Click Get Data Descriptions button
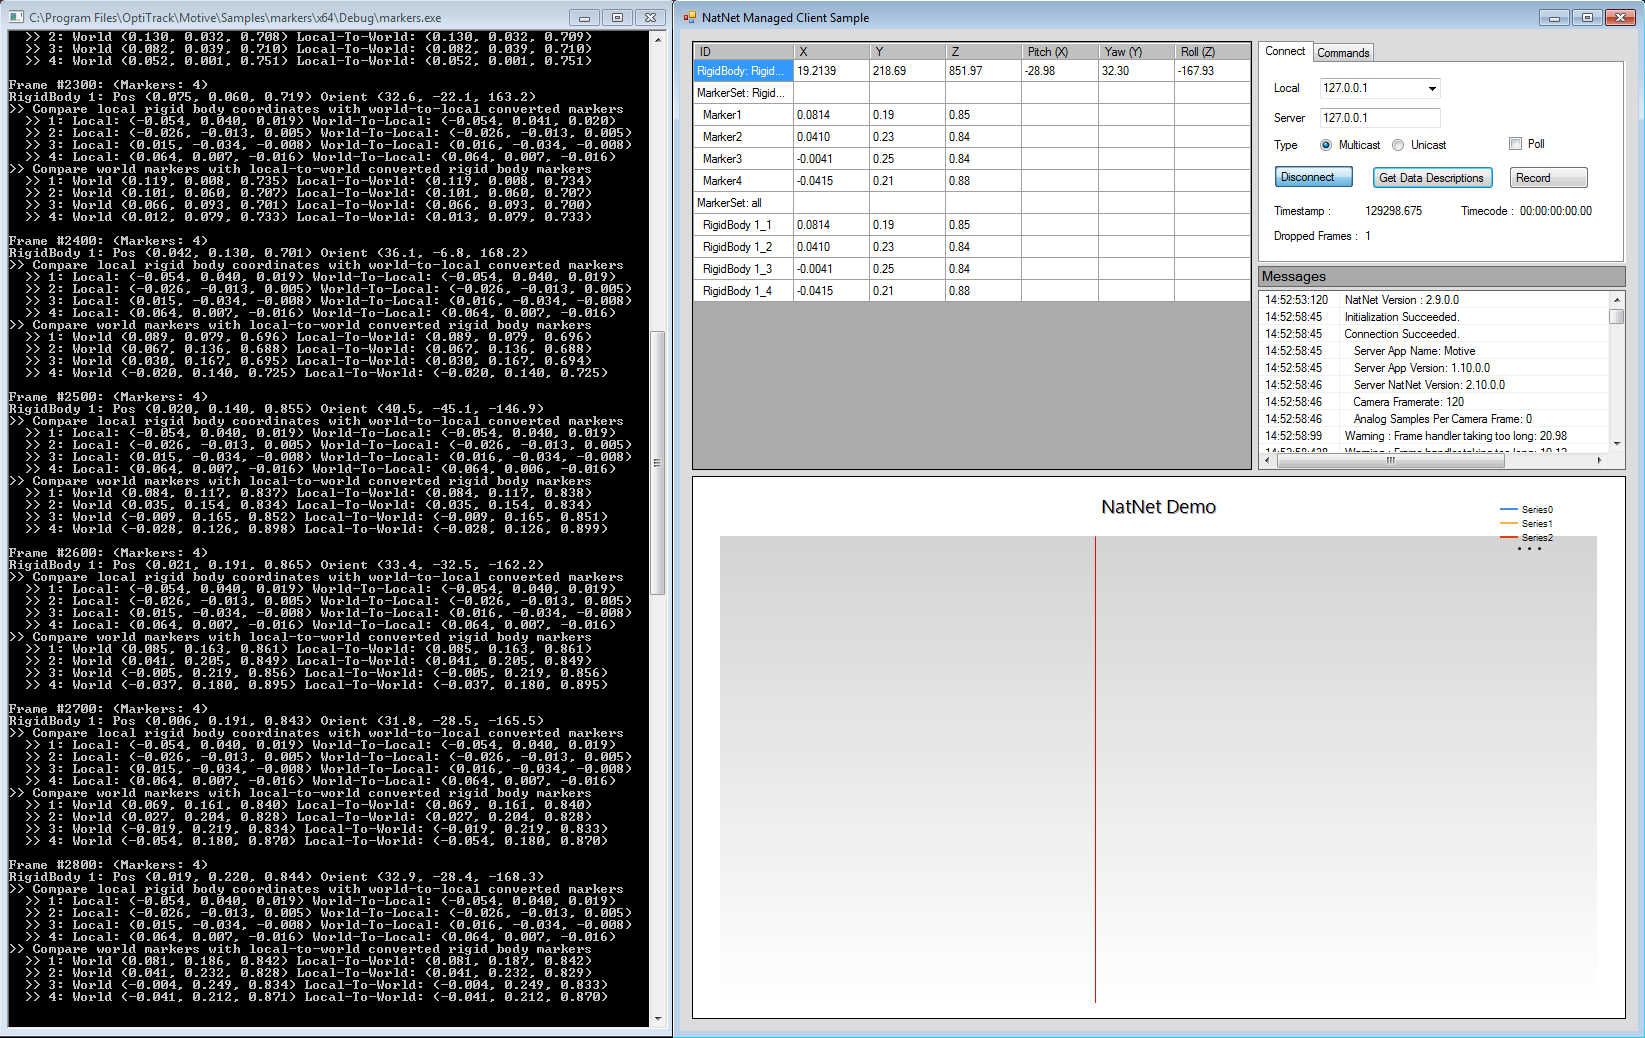Screen dimensions: 1645x1038 coord(1431,178)
